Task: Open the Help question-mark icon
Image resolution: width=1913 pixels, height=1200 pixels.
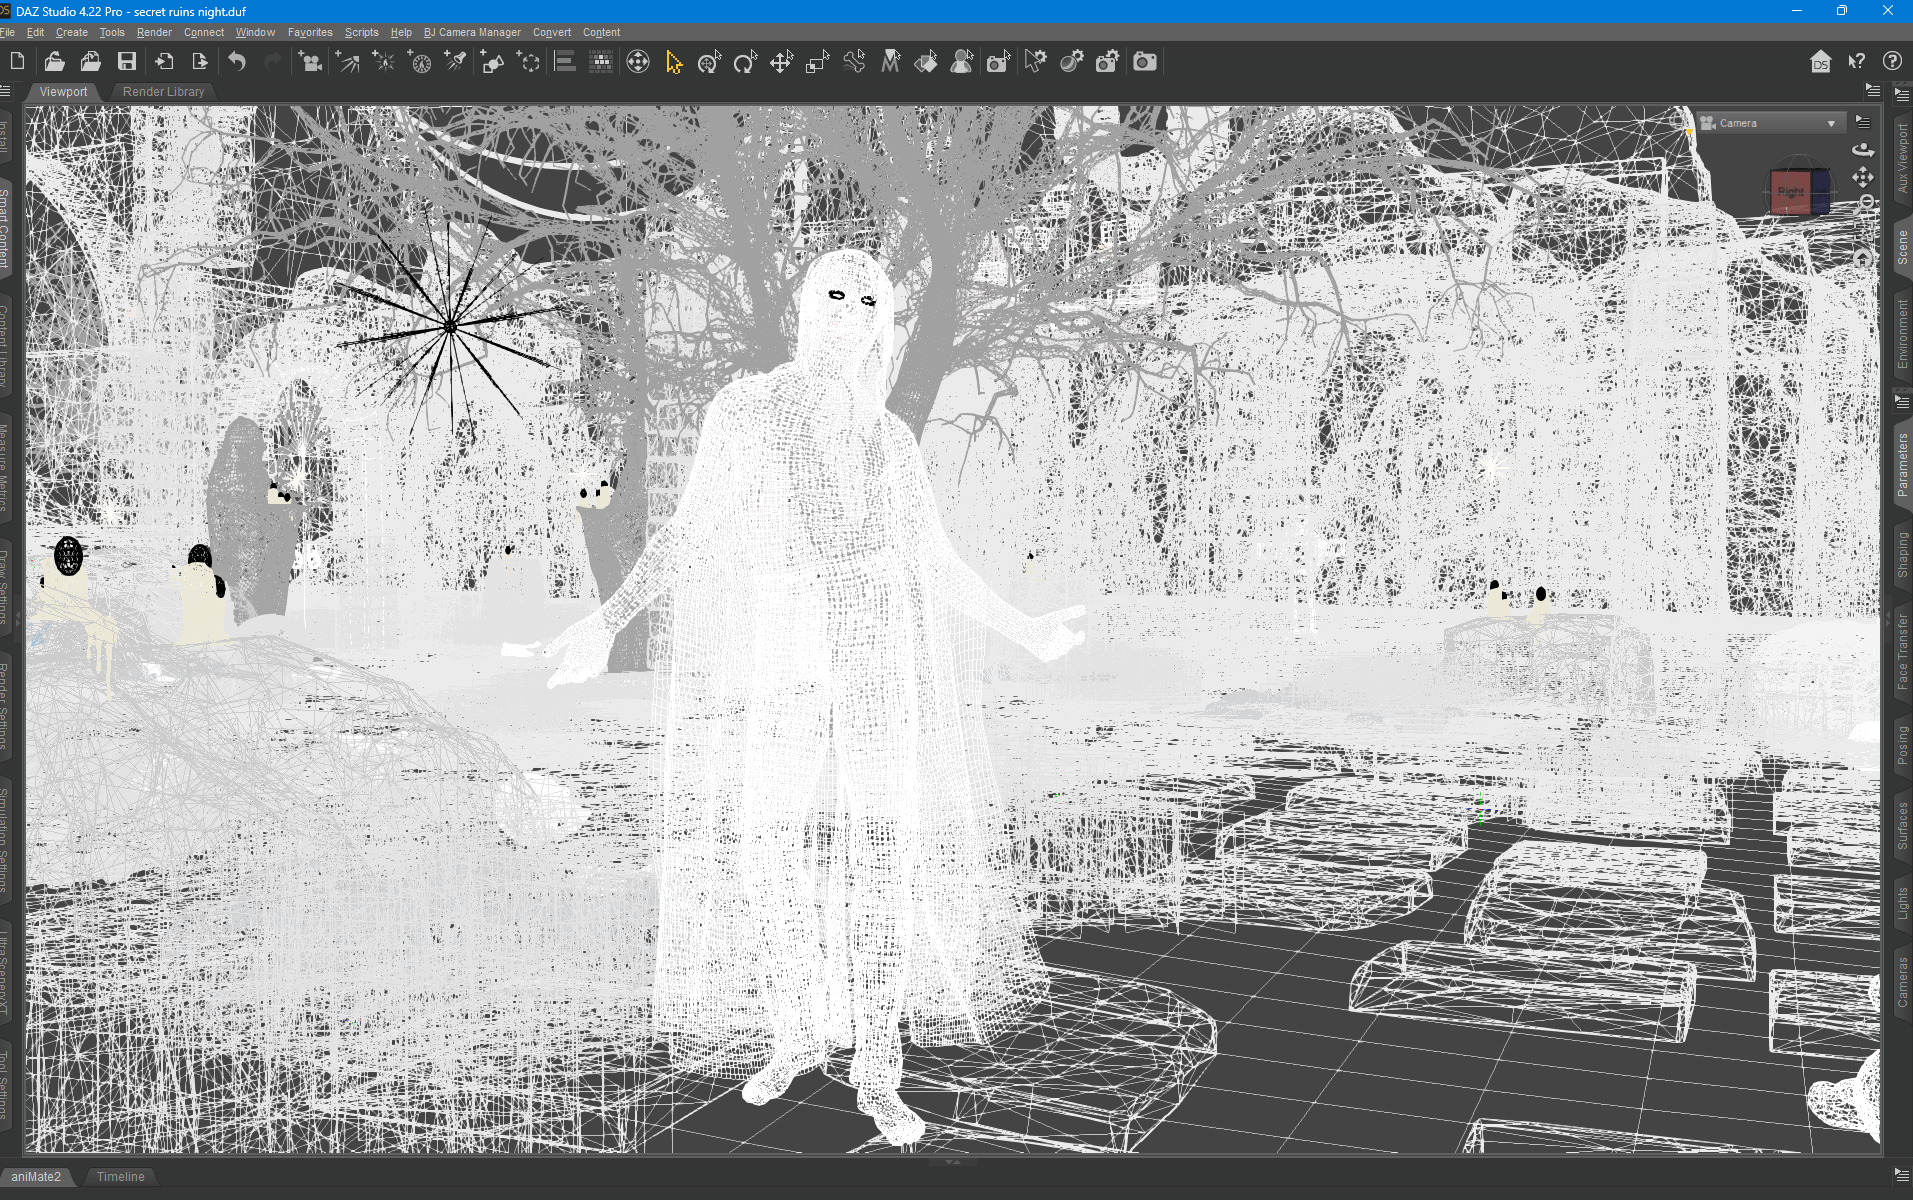Action: pos(1892,61)
